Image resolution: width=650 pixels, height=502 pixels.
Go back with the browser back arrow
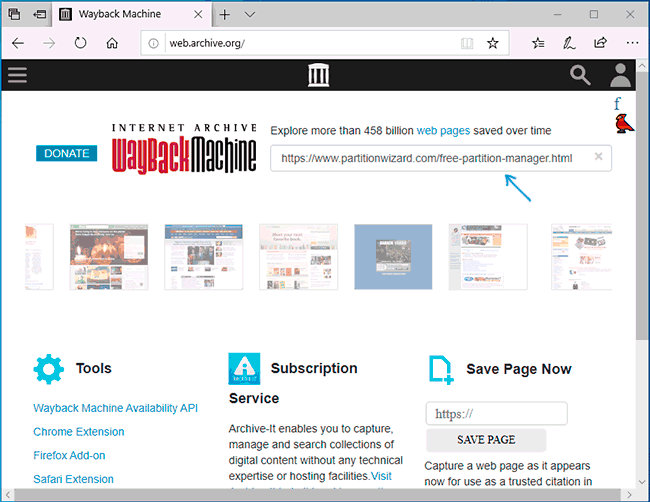18,43
